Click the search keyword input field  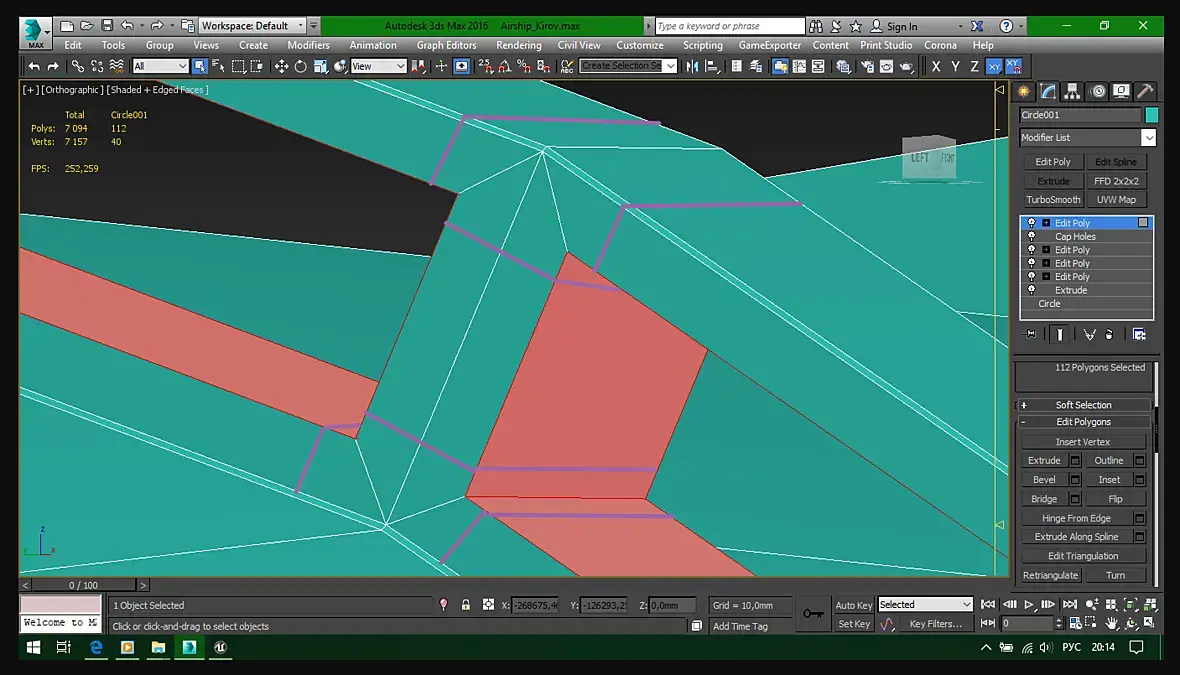point(729,26)
